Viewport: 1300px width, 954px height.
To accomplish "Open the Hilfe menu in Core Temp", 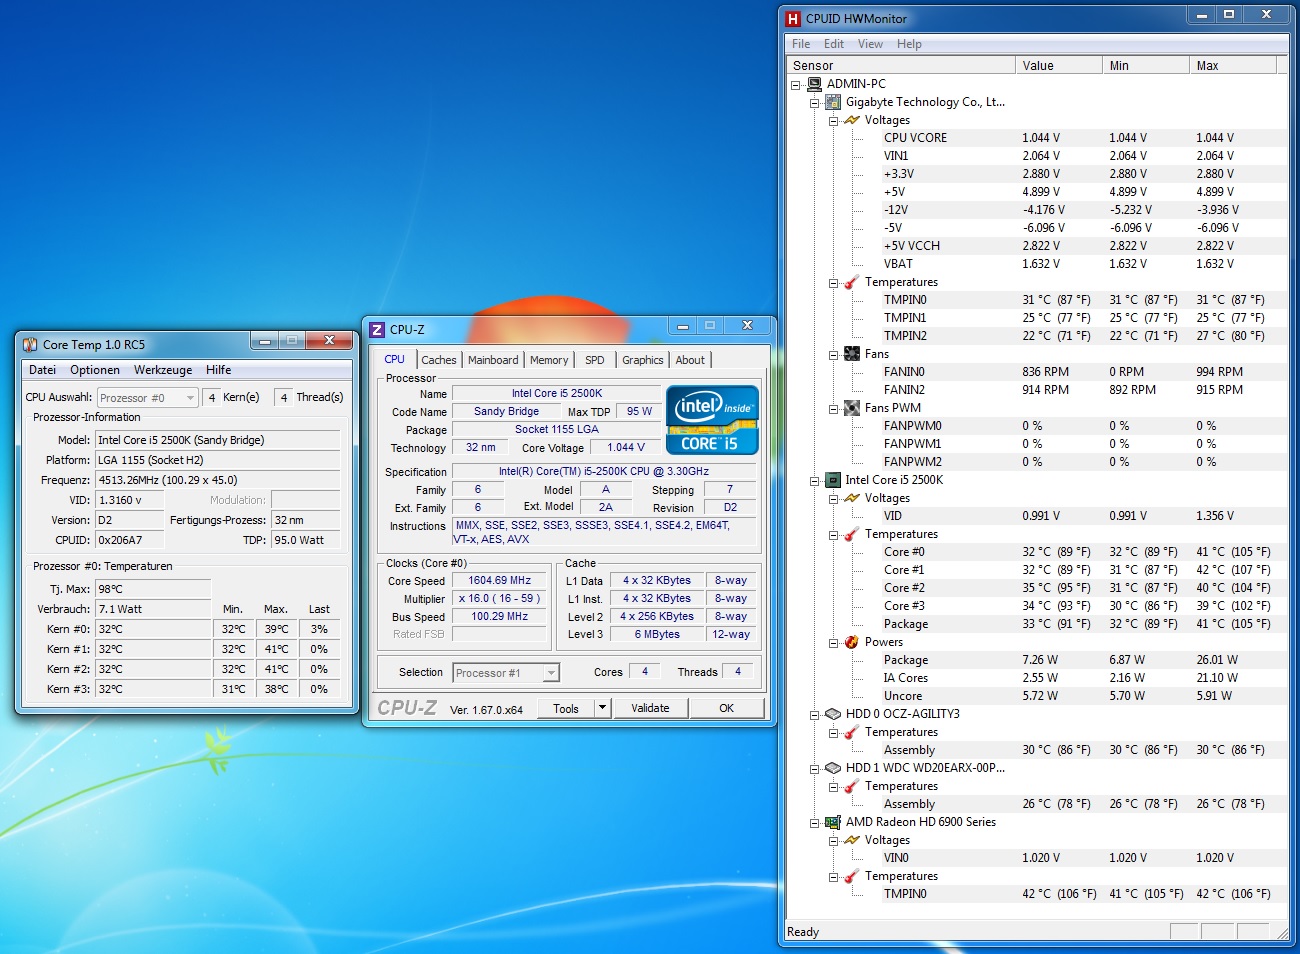I will 219,370.
